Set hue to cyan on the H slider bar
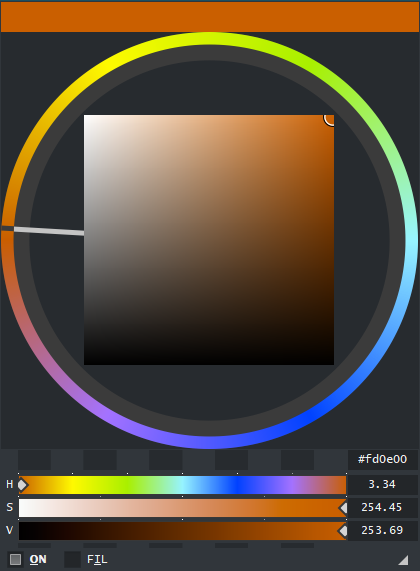The width and height of the screenshot is (420, 571). point(182,485)
